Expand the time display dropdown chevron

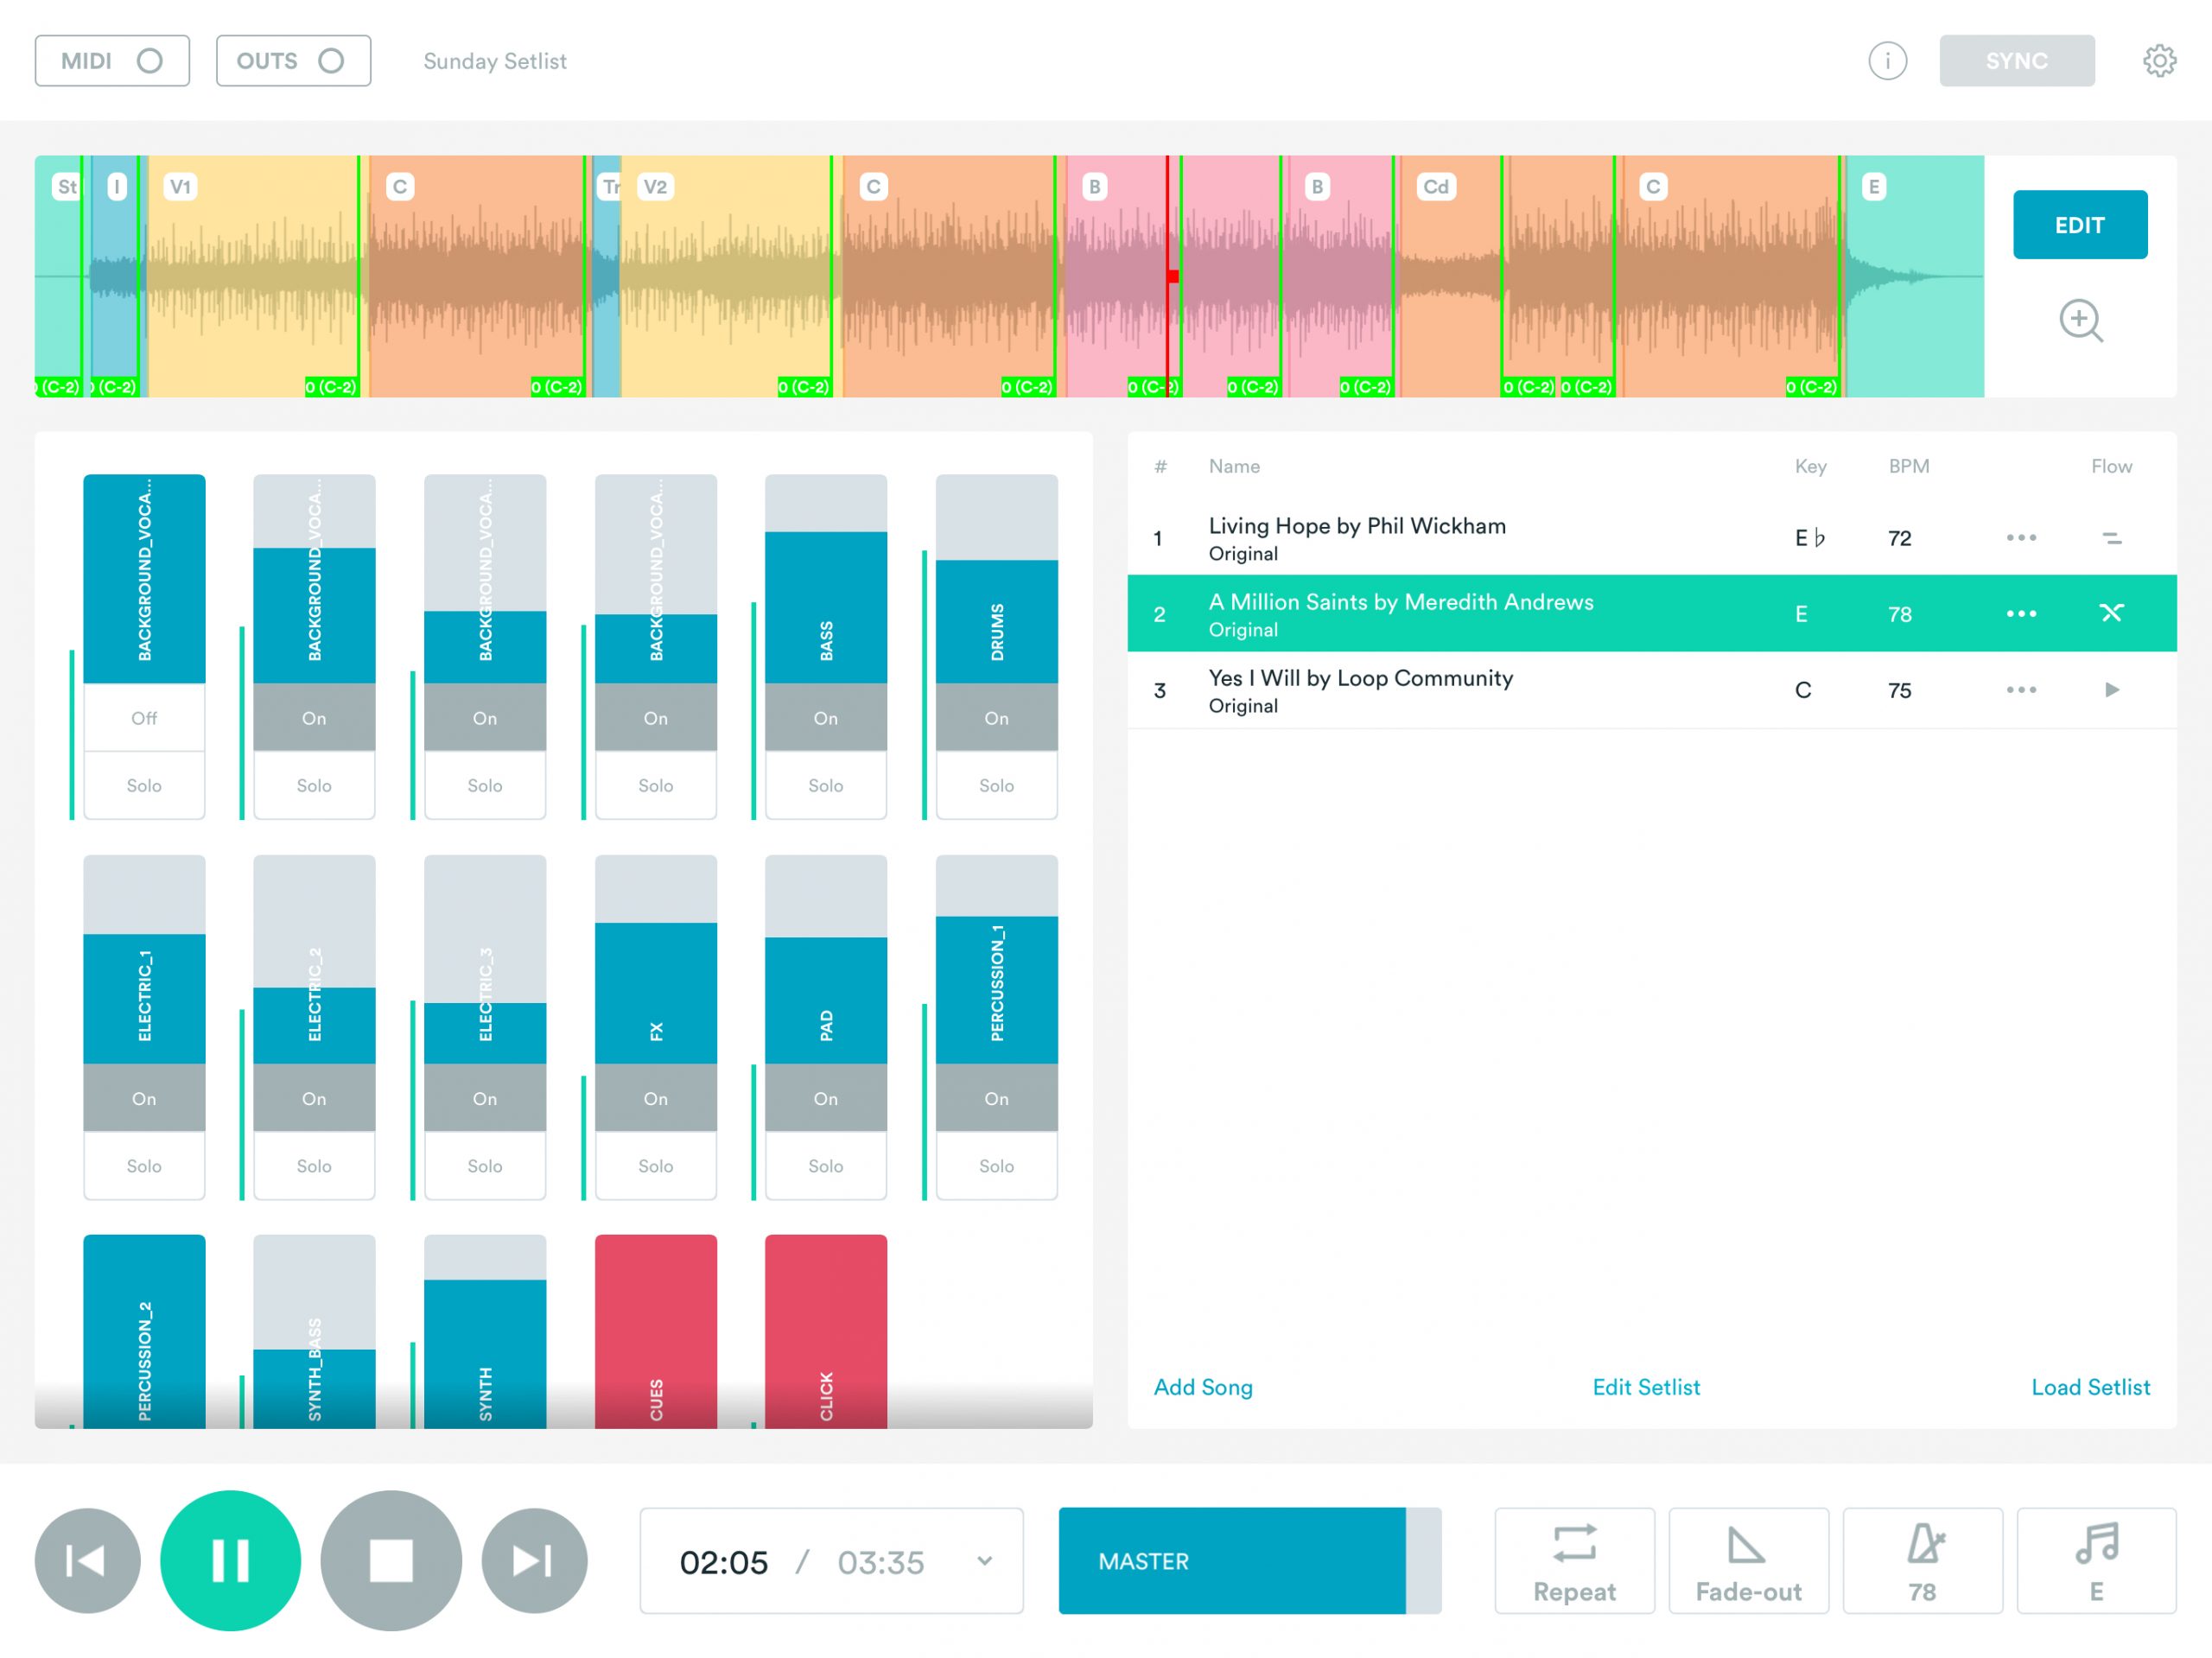tap(985, 1561)
